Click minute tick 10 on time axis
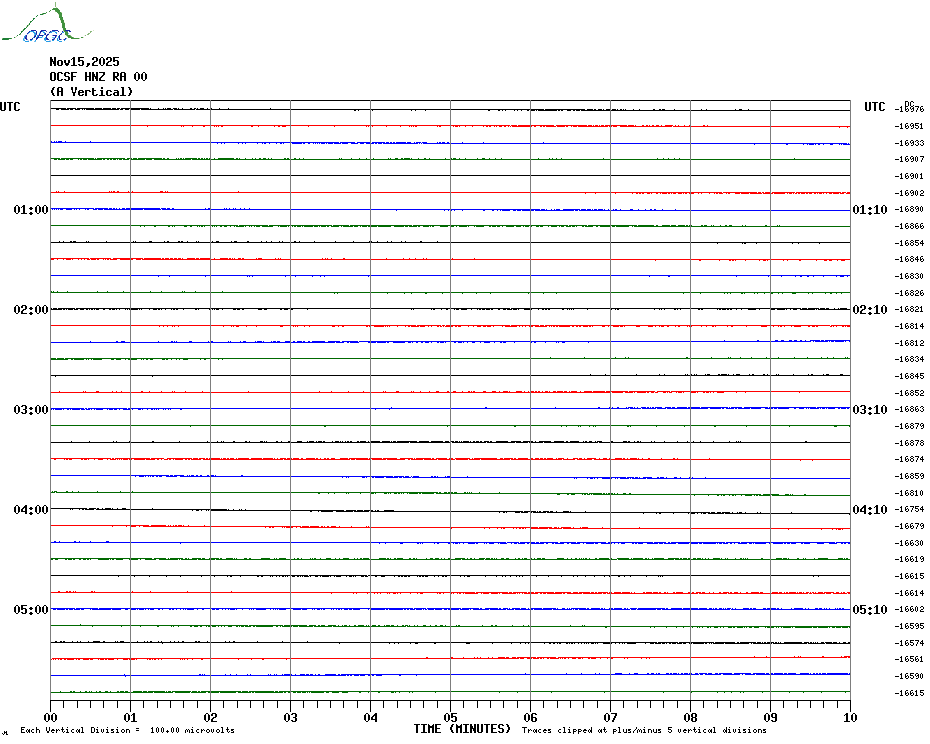The image size is (930, 744). 851,717
